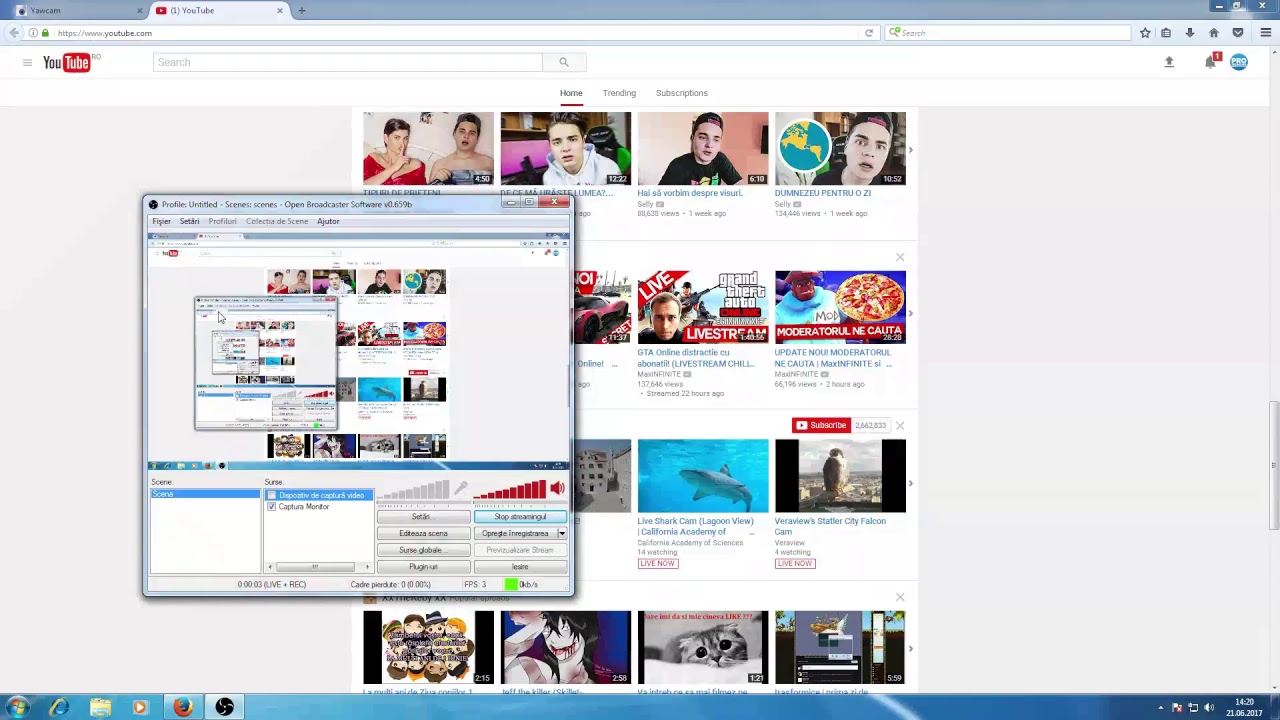Click the volume icon in system tray
Image resolution: width=1280 pixels, height=720 pixels.
coord(1209,708)
